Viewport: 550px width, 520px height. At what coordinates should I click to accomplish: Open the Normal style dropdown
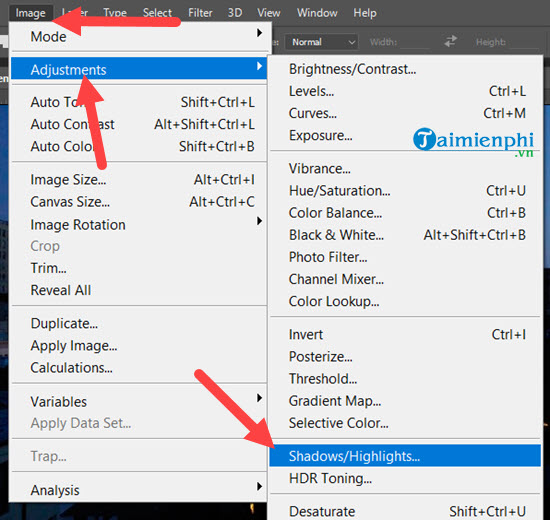[x=322, y=42]
